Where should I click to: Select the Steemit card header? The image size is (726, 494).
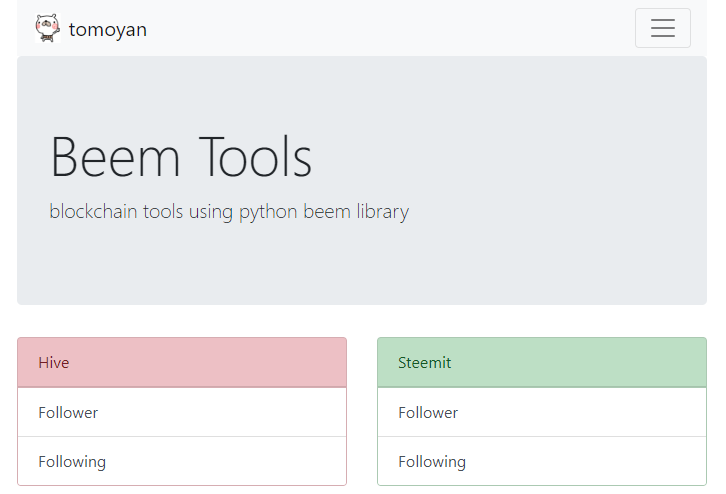click(542, 363)
